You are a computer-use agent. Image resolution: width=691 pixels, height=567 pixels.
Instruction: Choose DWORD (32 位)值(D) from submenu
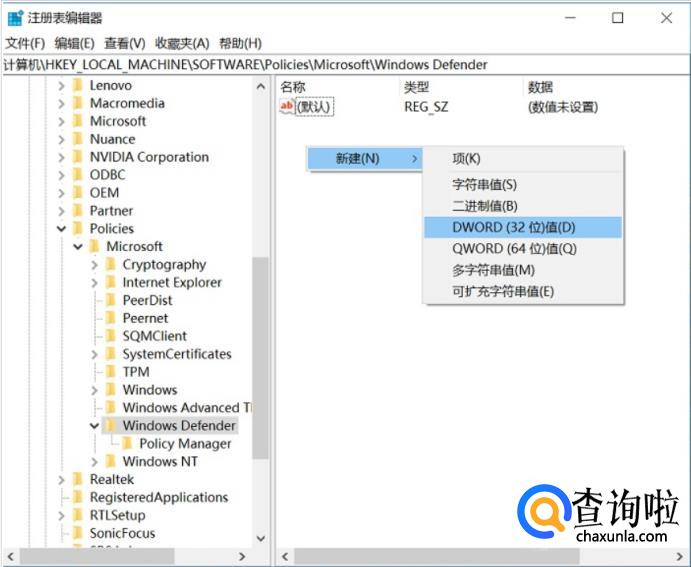click(x=513, y=227)
